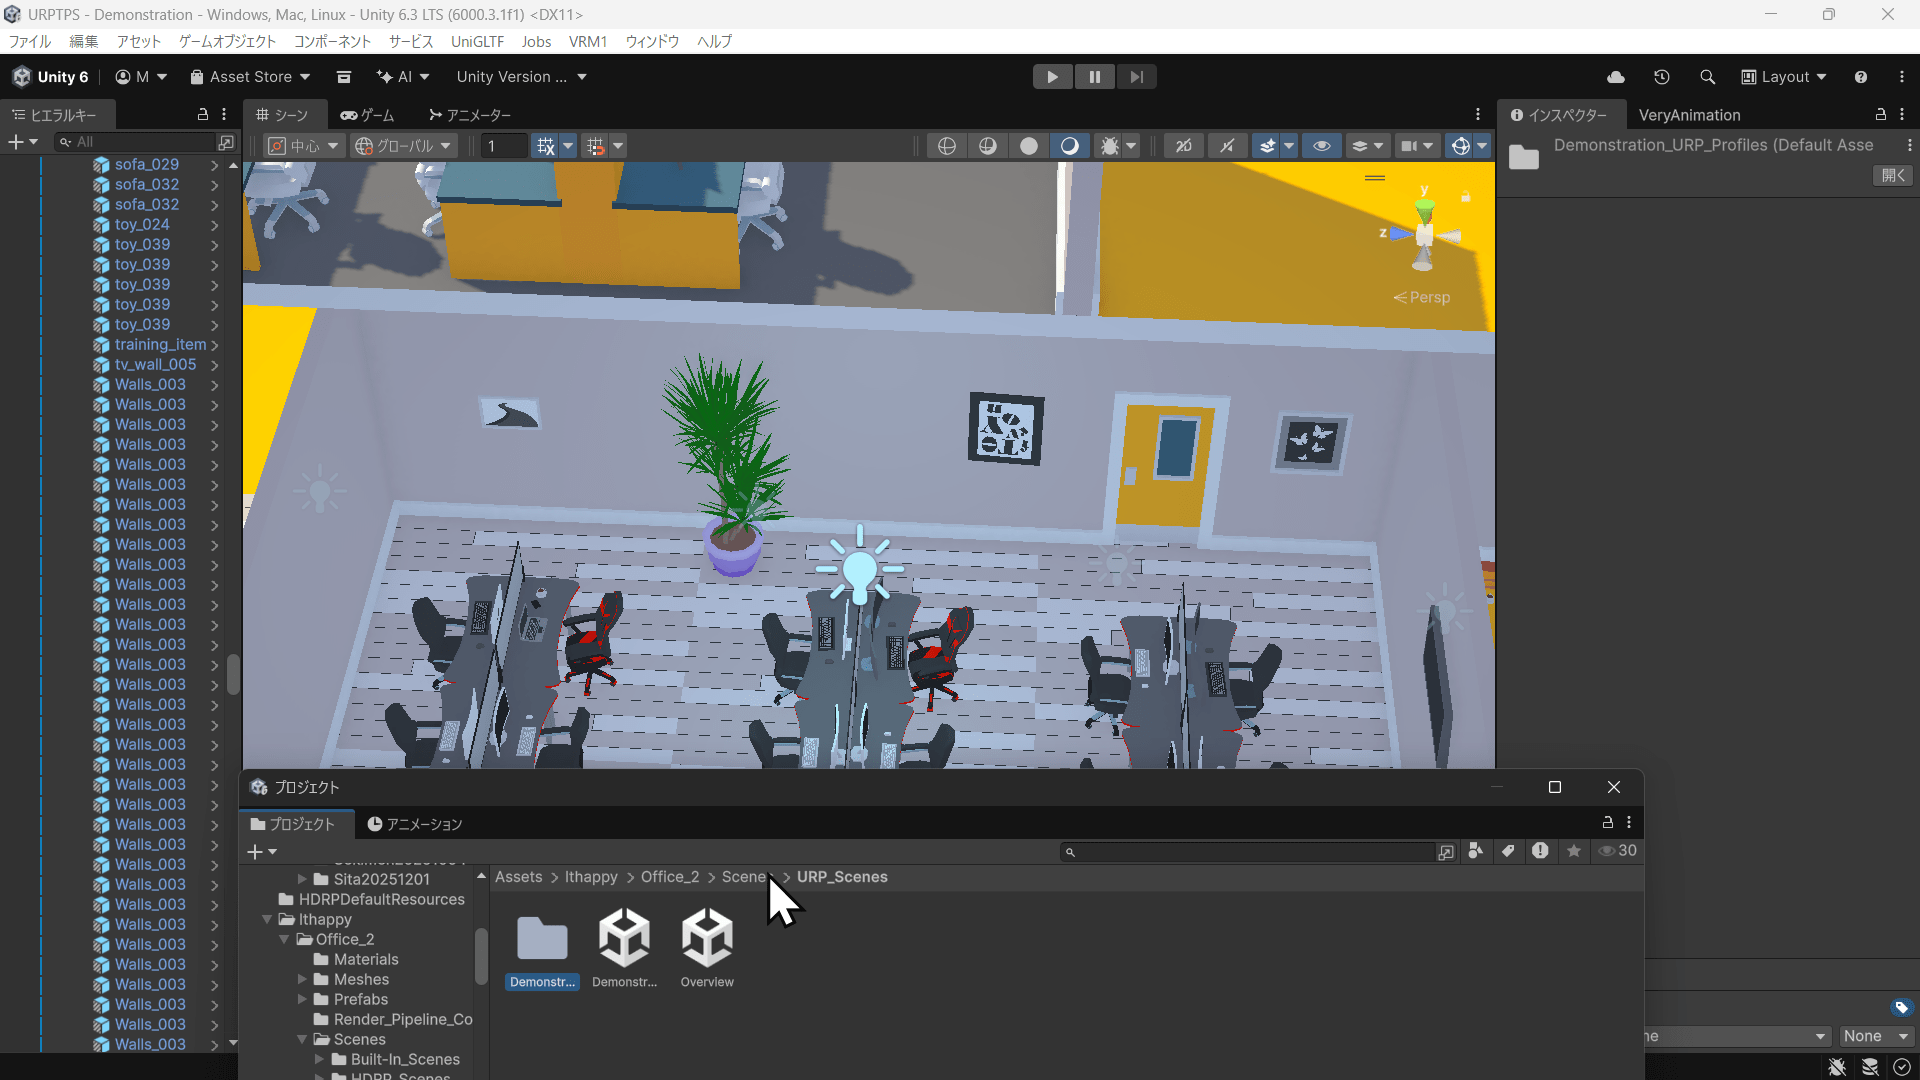1920x1080 pixels.
Task: Click the Hierarchy search field
Action: pos(135,142)
